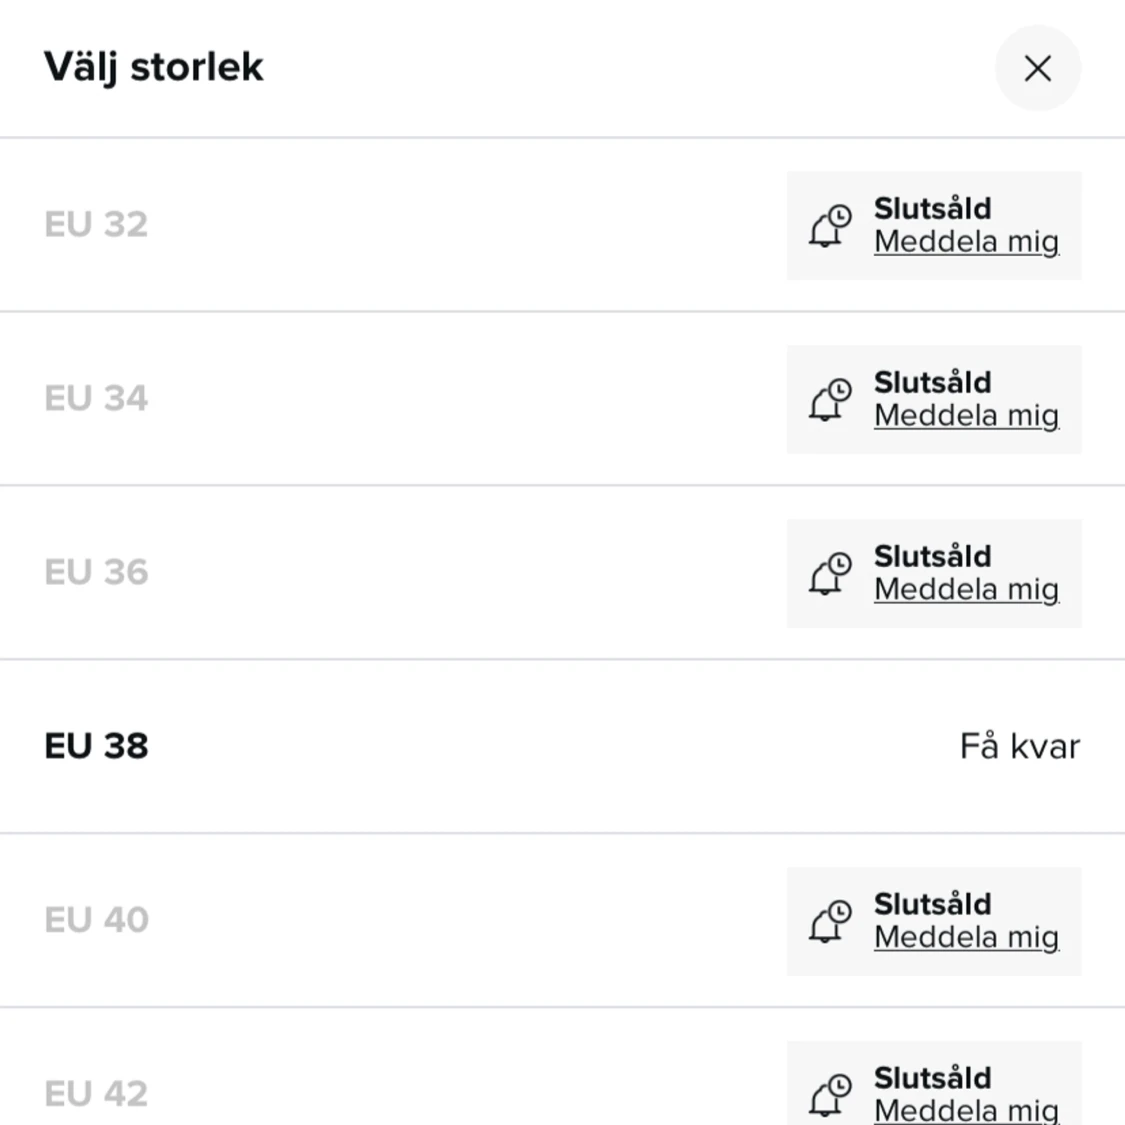Click the notify bell icon for EU 42
This screenshot has width=1125, height=1125.
click(x=830, y=1095)
